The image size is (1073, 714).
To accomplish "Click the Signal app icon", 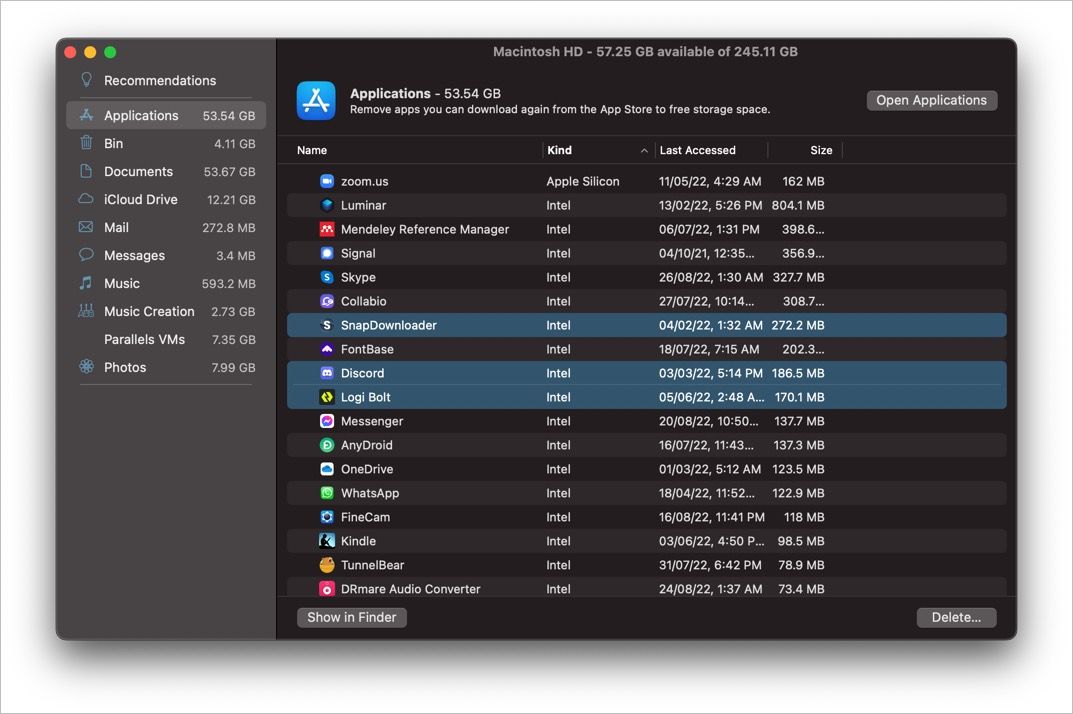I will (x=327, y=253).
